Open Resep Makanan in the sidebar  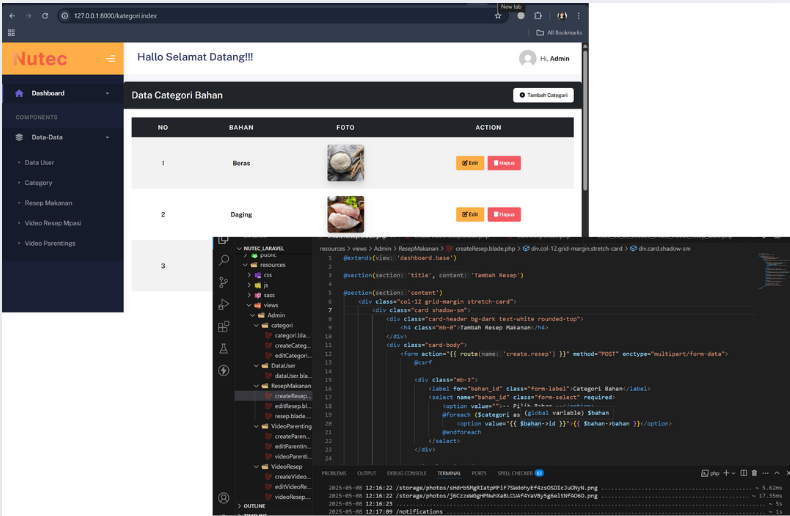point(48,203)
